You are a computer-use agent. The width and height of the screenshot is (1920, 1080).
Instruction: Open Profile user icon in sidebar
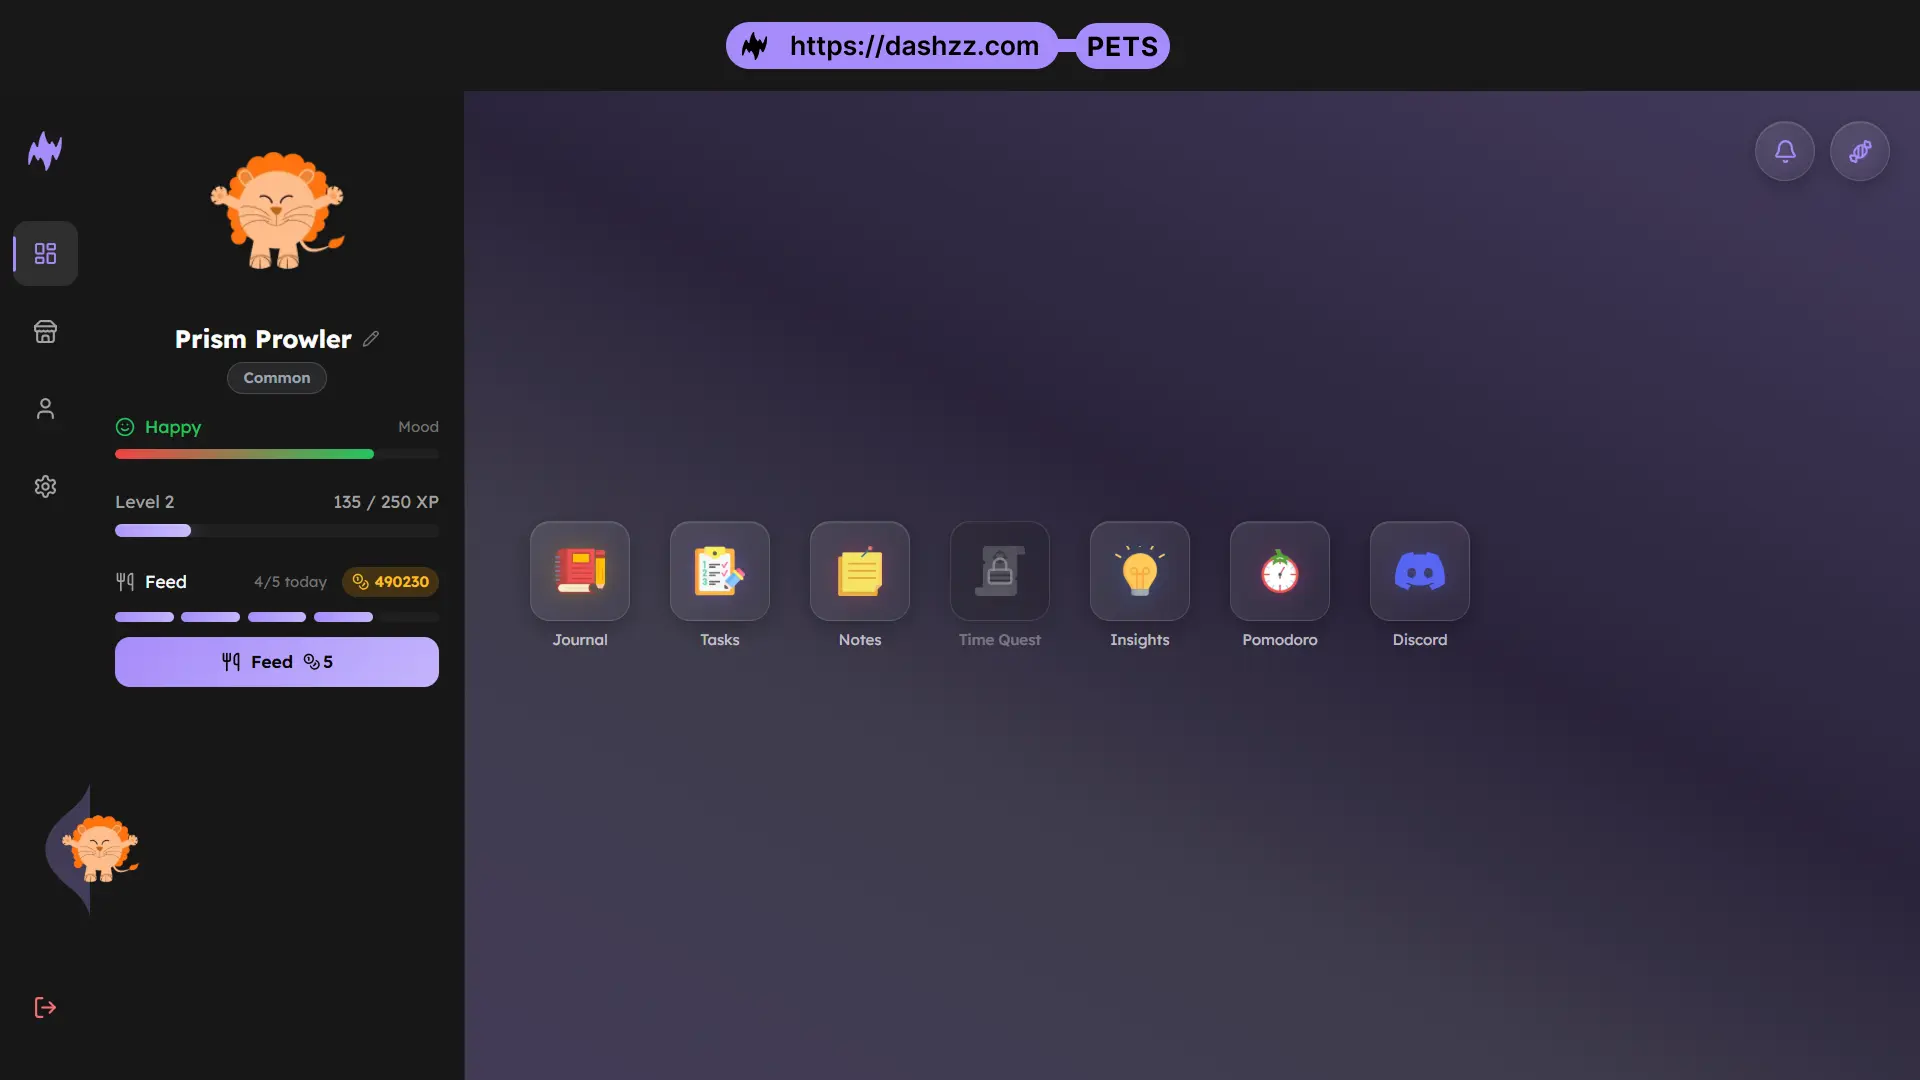tap(46, 408)
